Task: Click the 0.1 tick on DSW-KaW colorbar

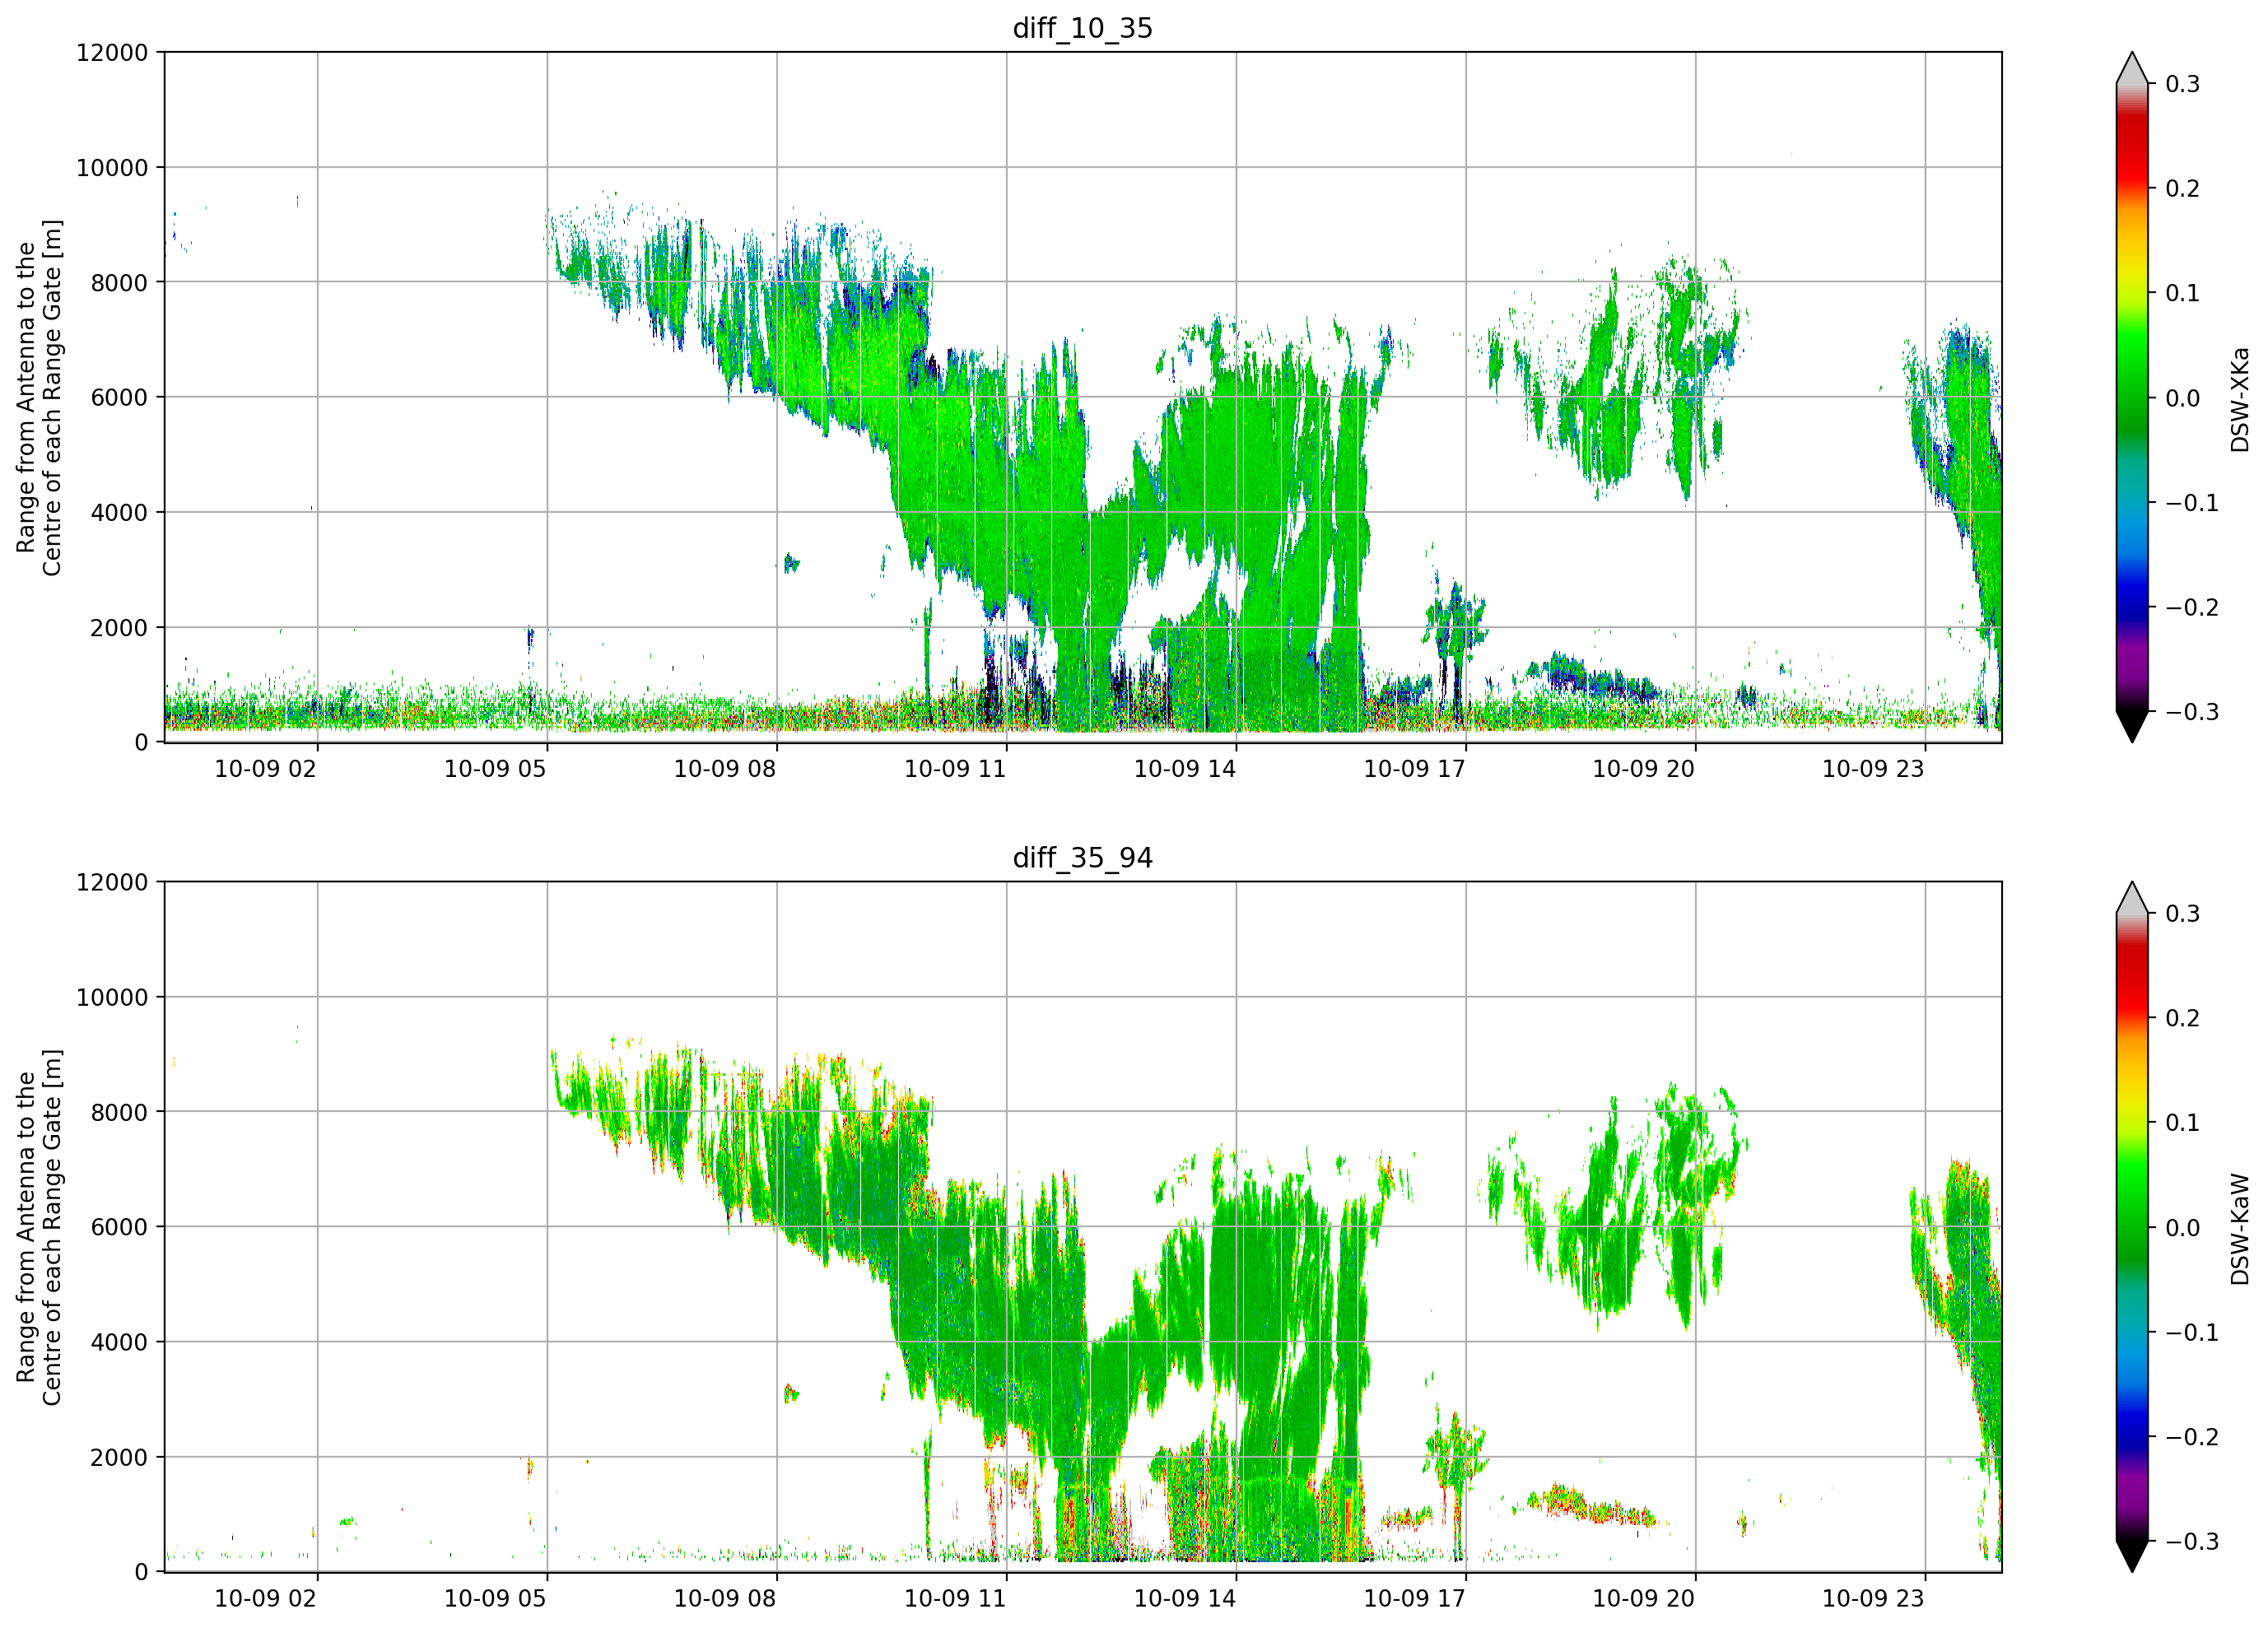Action: (2183, 1123)
